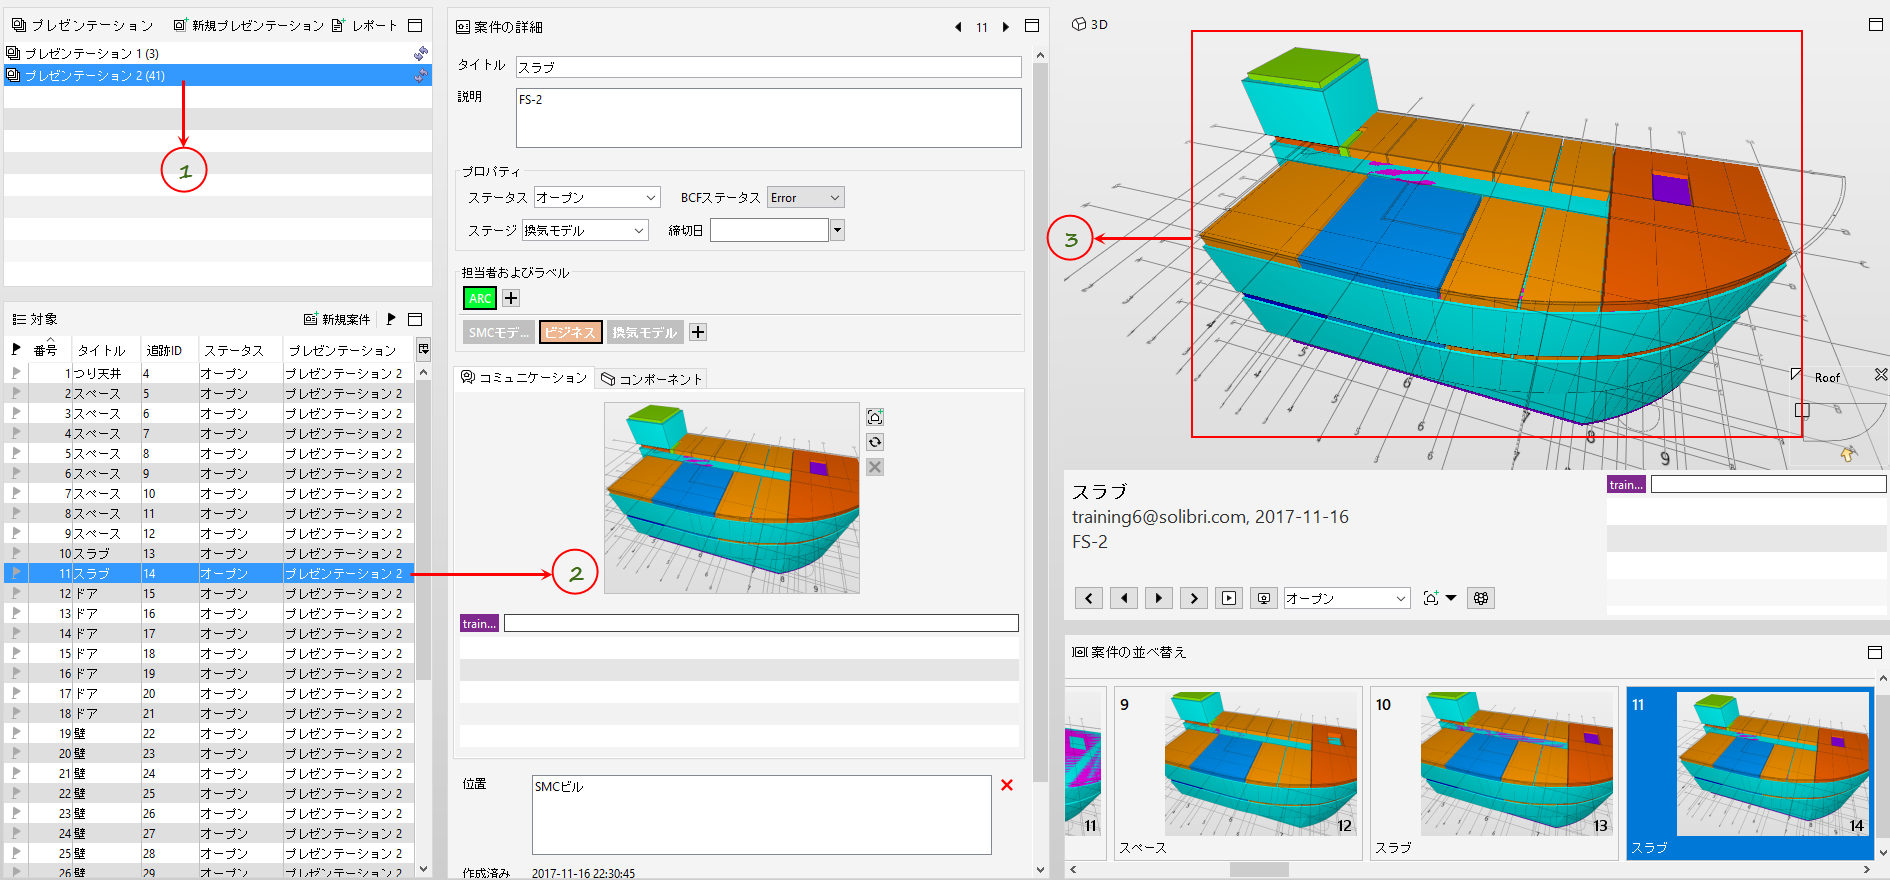Viewport: 1890px width, 880px height.
Task: Select the スラブ row with 追跡ID 13
Action: [210, 553]
